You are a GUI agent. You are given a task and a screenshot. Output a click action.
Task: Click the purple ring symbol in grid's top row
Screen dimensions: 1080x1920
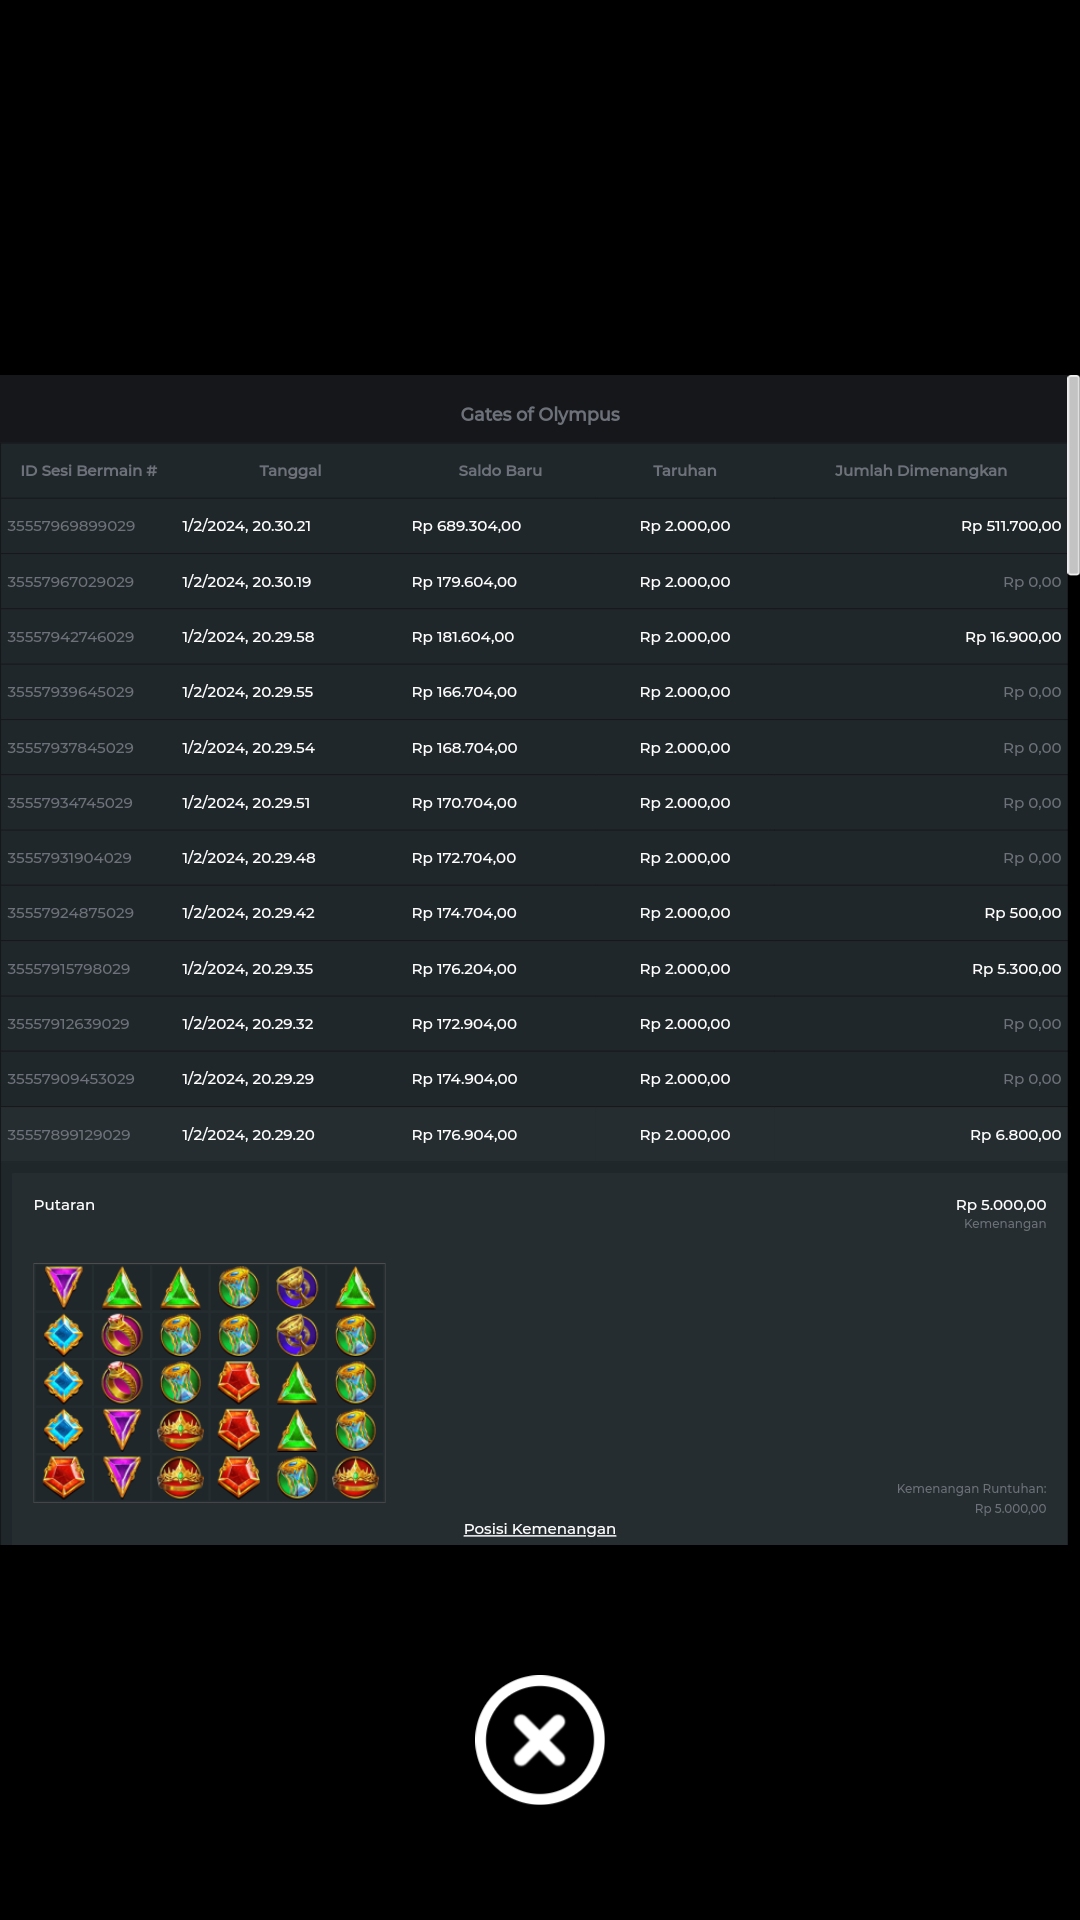coord(297,1288)
